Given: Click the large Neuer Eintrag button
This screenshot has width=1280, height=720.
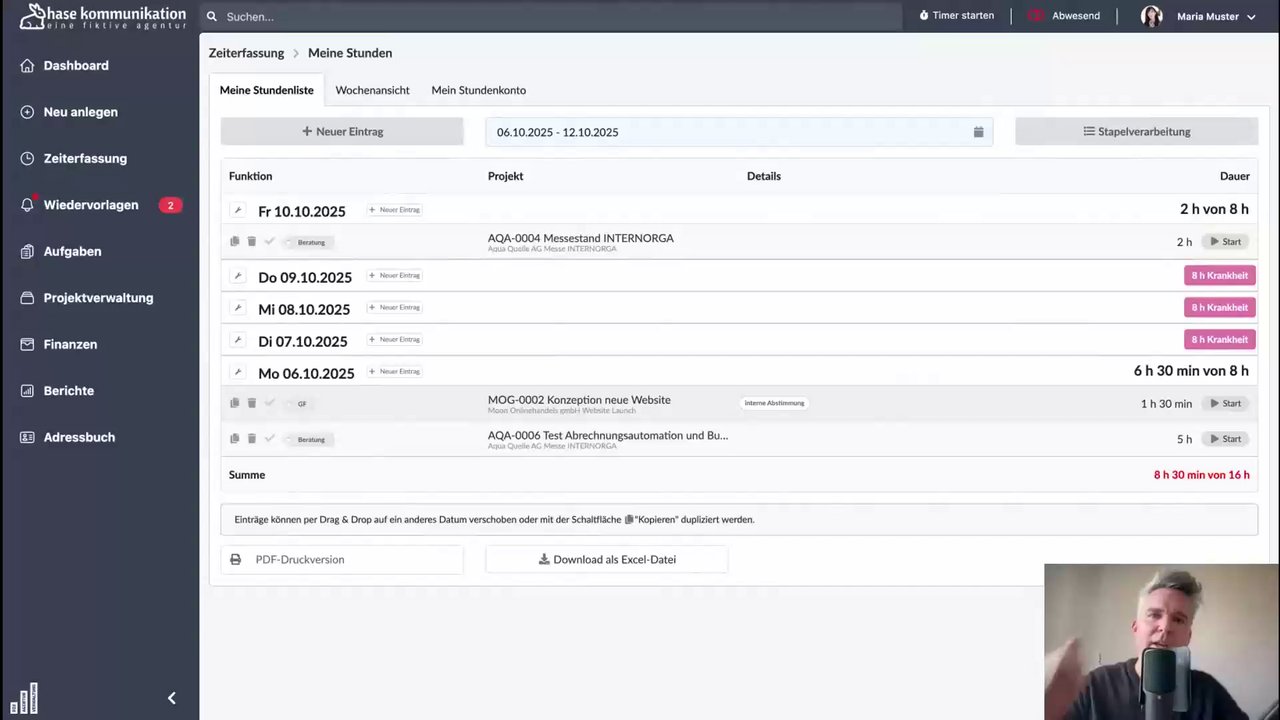Looking at the screenshot, I should (342, 132).
